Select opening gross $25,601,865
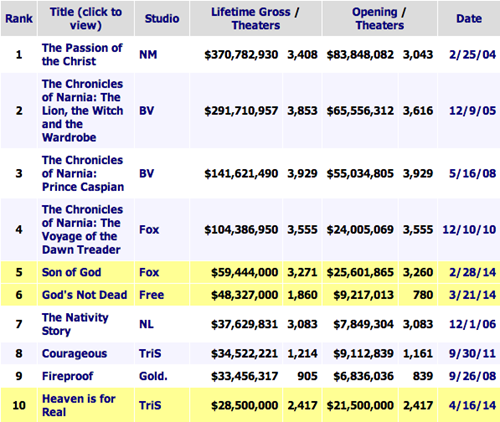This screenshot has width=500, height=422. coord(360,272)
